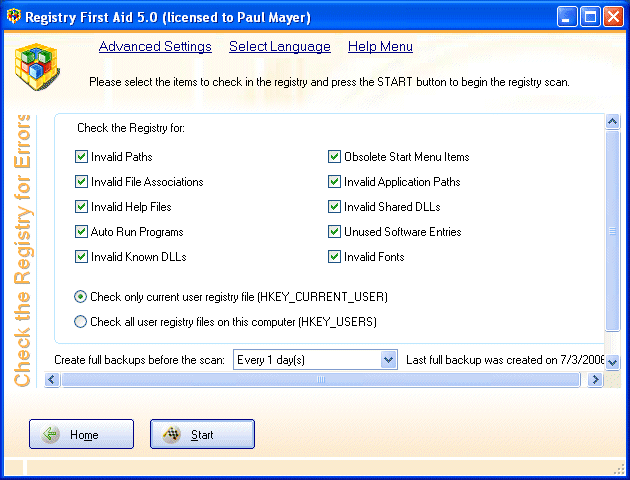Open the Help Menu

[380, 47]
